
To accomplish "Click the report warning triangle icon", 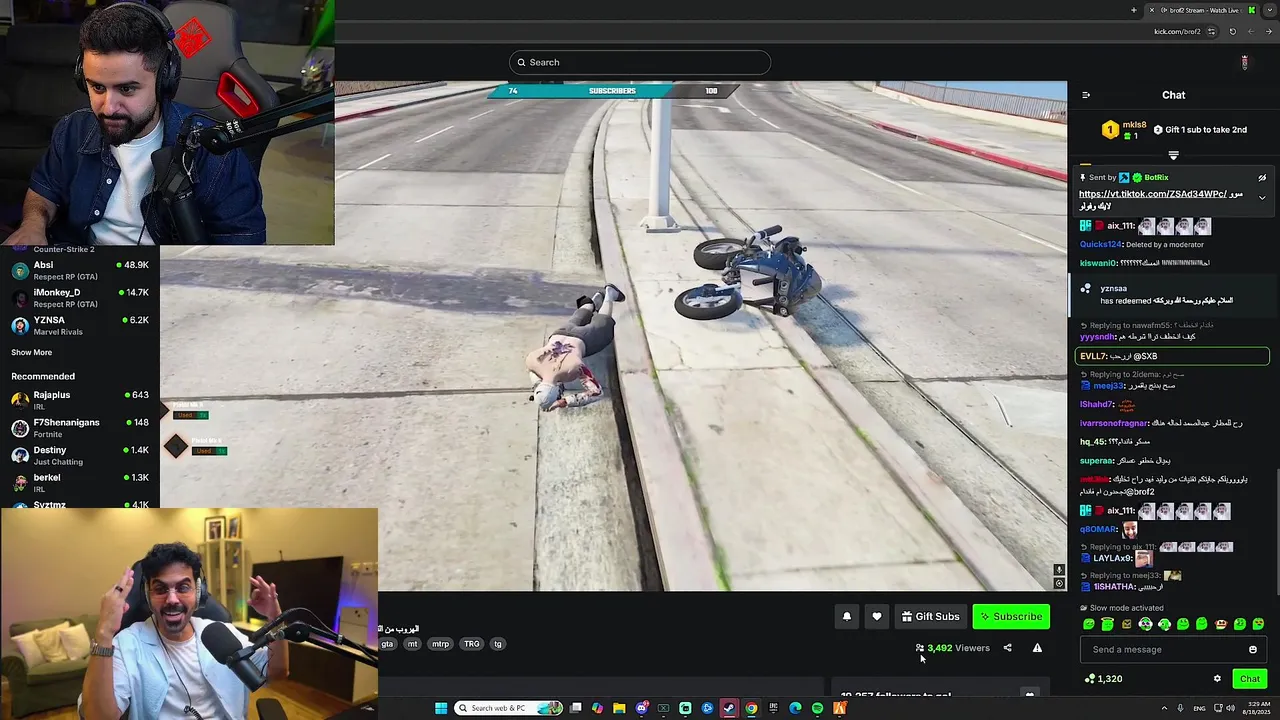I will [1037, 648].
